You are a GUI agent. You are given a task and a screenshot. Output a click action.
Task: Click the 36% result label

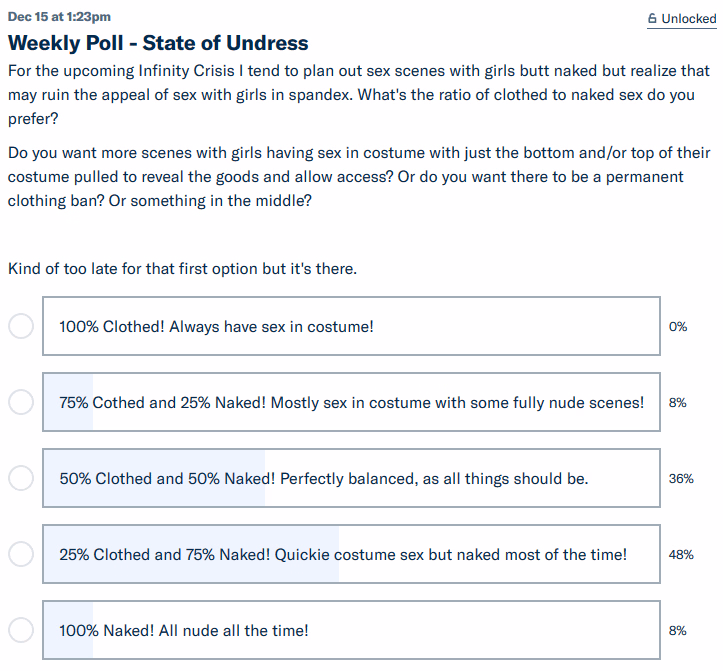coord(681,479)
